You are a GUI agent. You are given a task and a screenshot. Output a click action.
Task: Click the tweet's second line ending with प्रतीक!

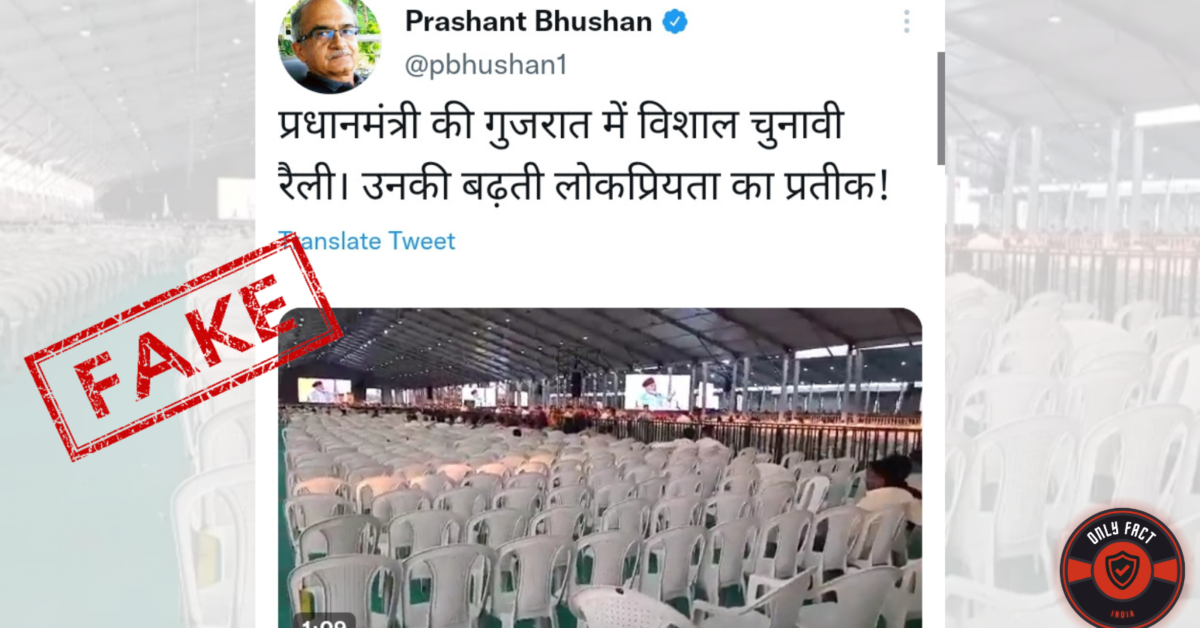584,186
